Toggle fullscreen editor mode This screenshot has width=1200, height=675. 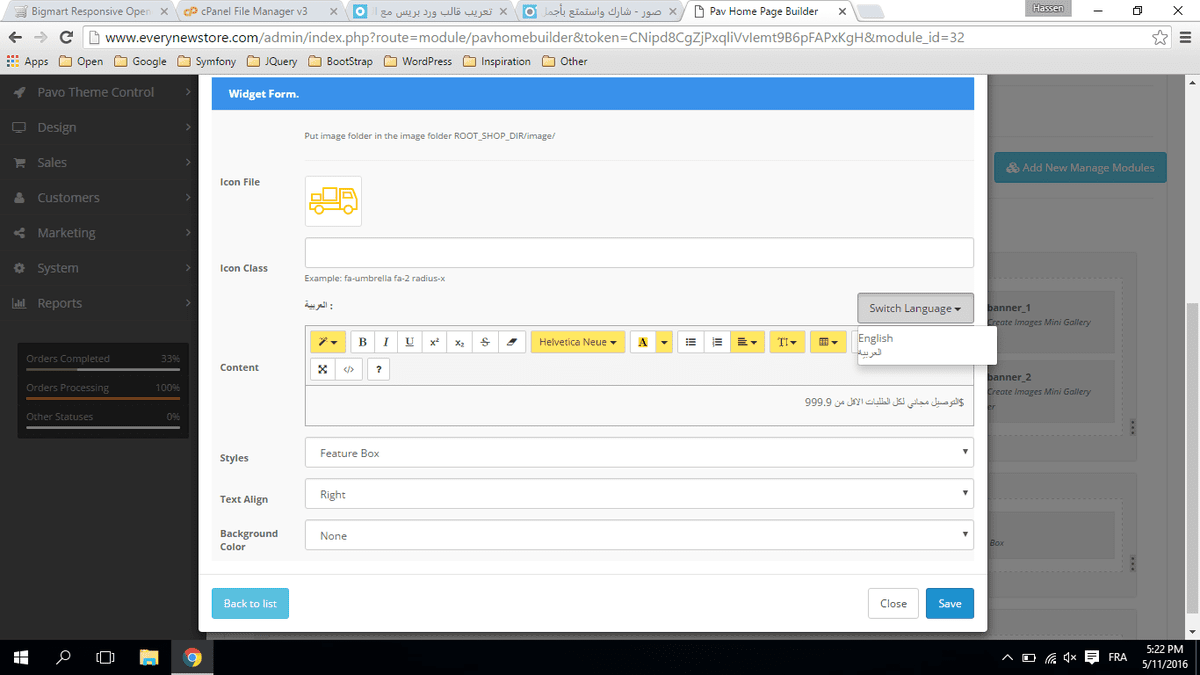pos(323,369)
